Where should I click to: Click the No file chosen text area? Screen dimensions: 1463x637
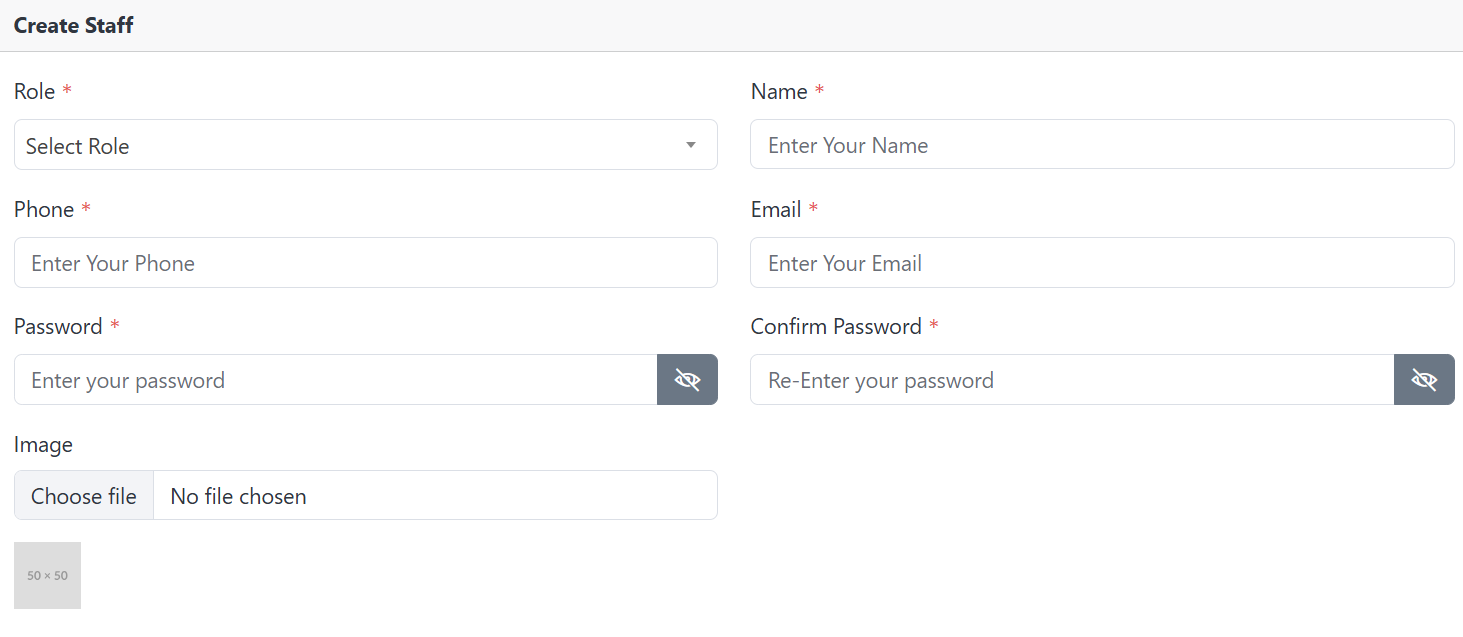[435, 496]
